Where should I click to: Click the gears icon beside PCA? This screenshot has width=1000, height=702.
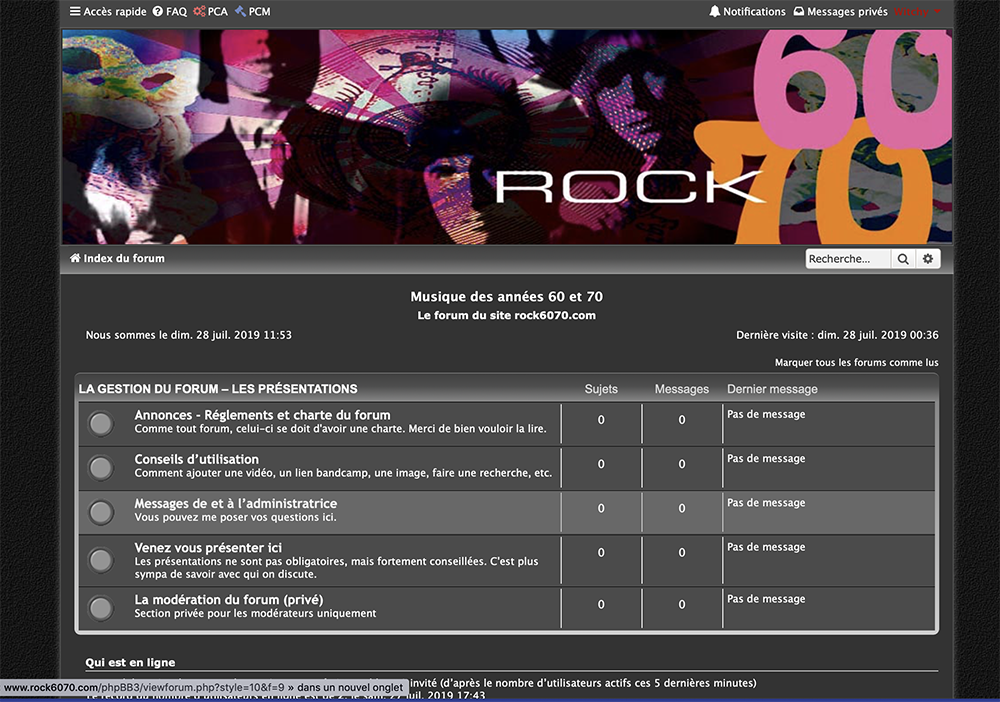click(200, 11)
